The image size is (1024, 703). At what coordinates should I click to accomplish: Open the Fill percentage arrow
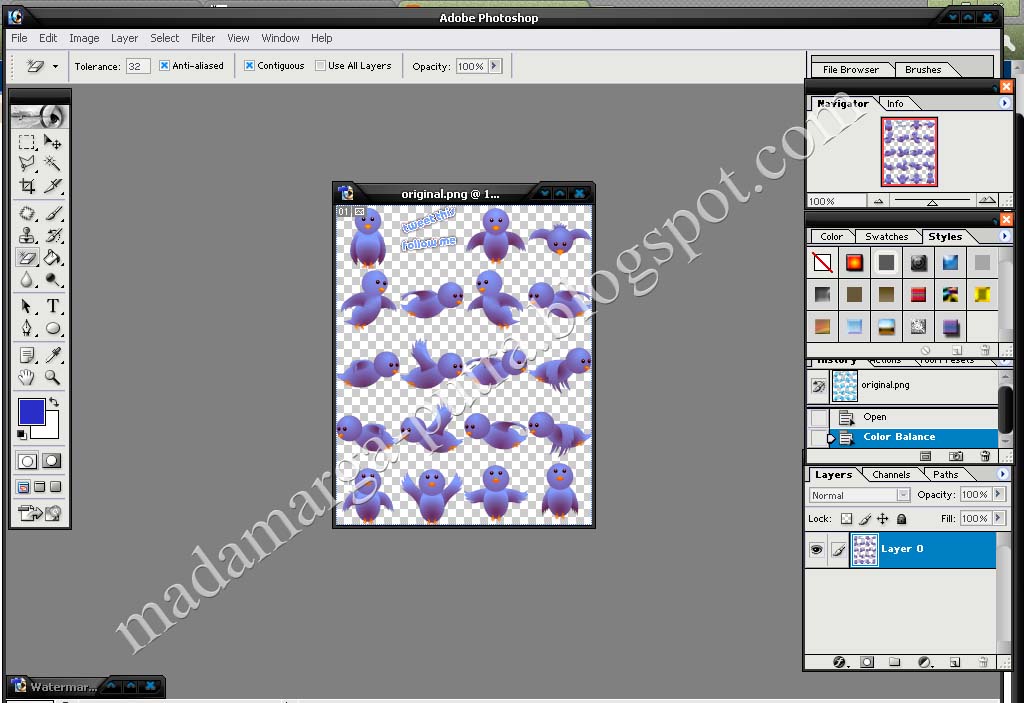click(999, 518)
